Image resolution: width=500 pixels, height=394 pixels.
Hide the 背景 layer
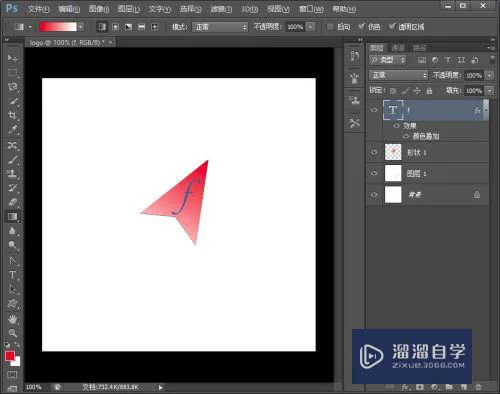[374, 195]
